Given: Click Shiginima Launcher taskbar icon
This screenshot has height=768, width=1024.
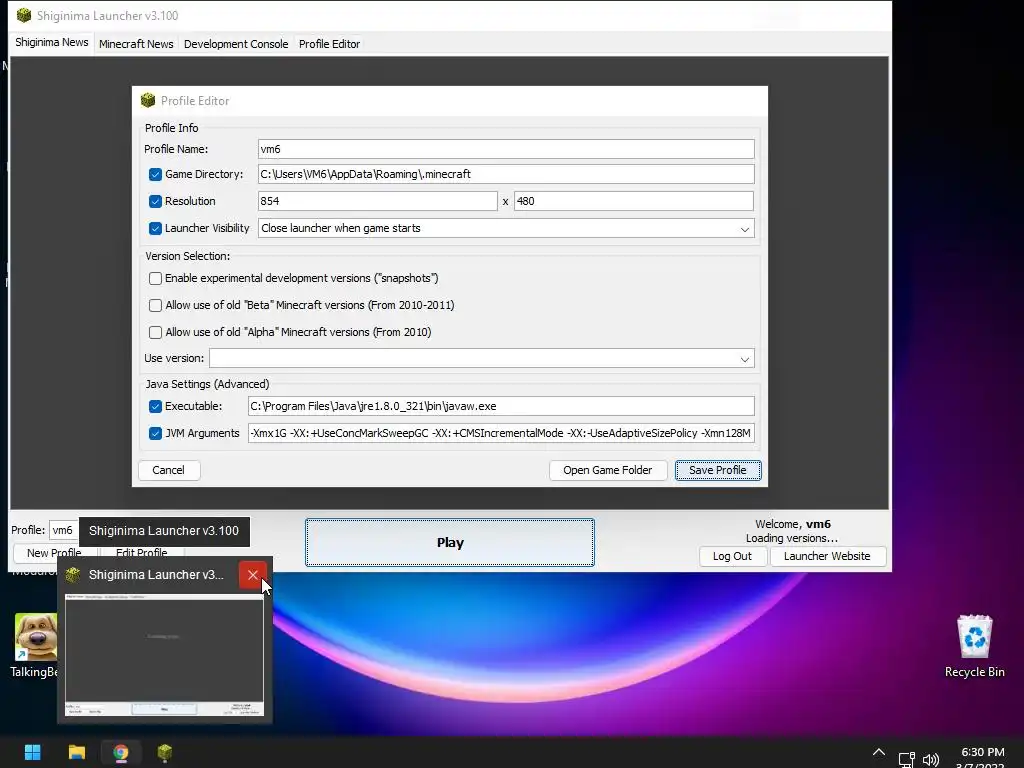Looking at the screenshot, I should [165, 752].
